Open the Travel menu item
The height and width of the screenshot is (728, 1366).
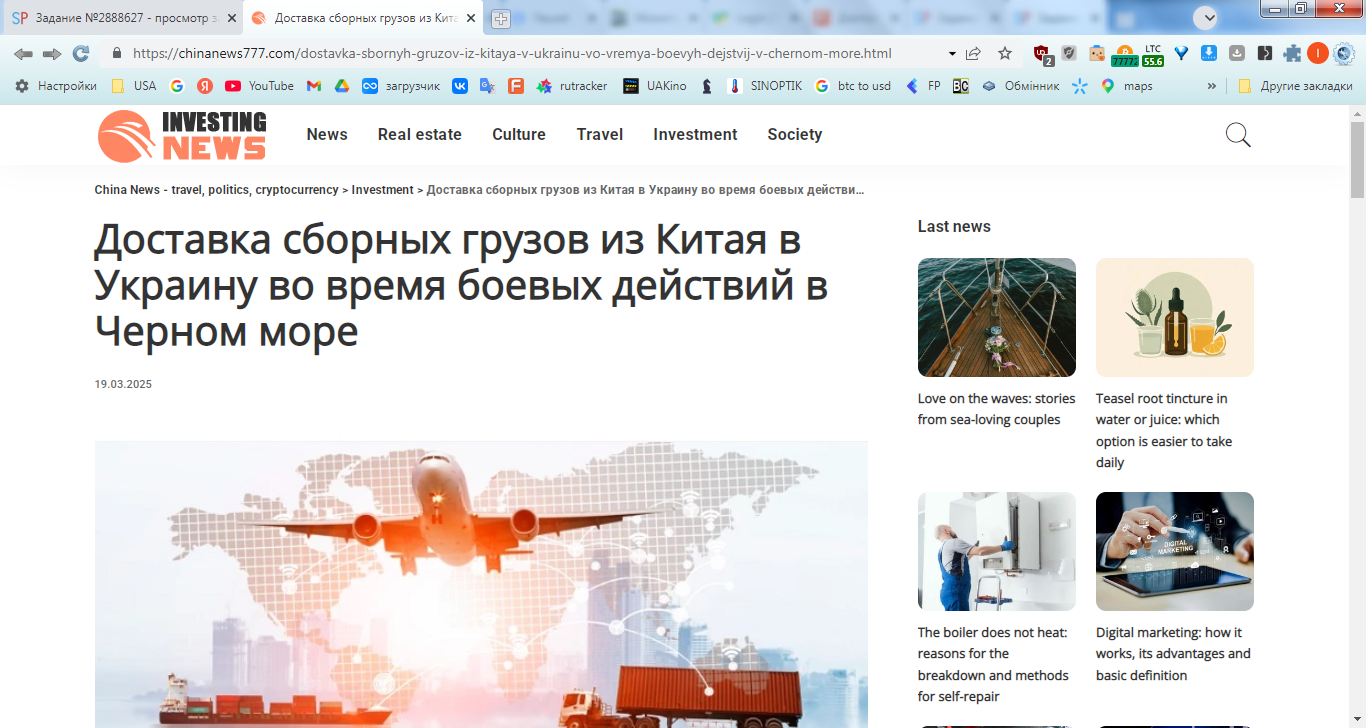600,134
